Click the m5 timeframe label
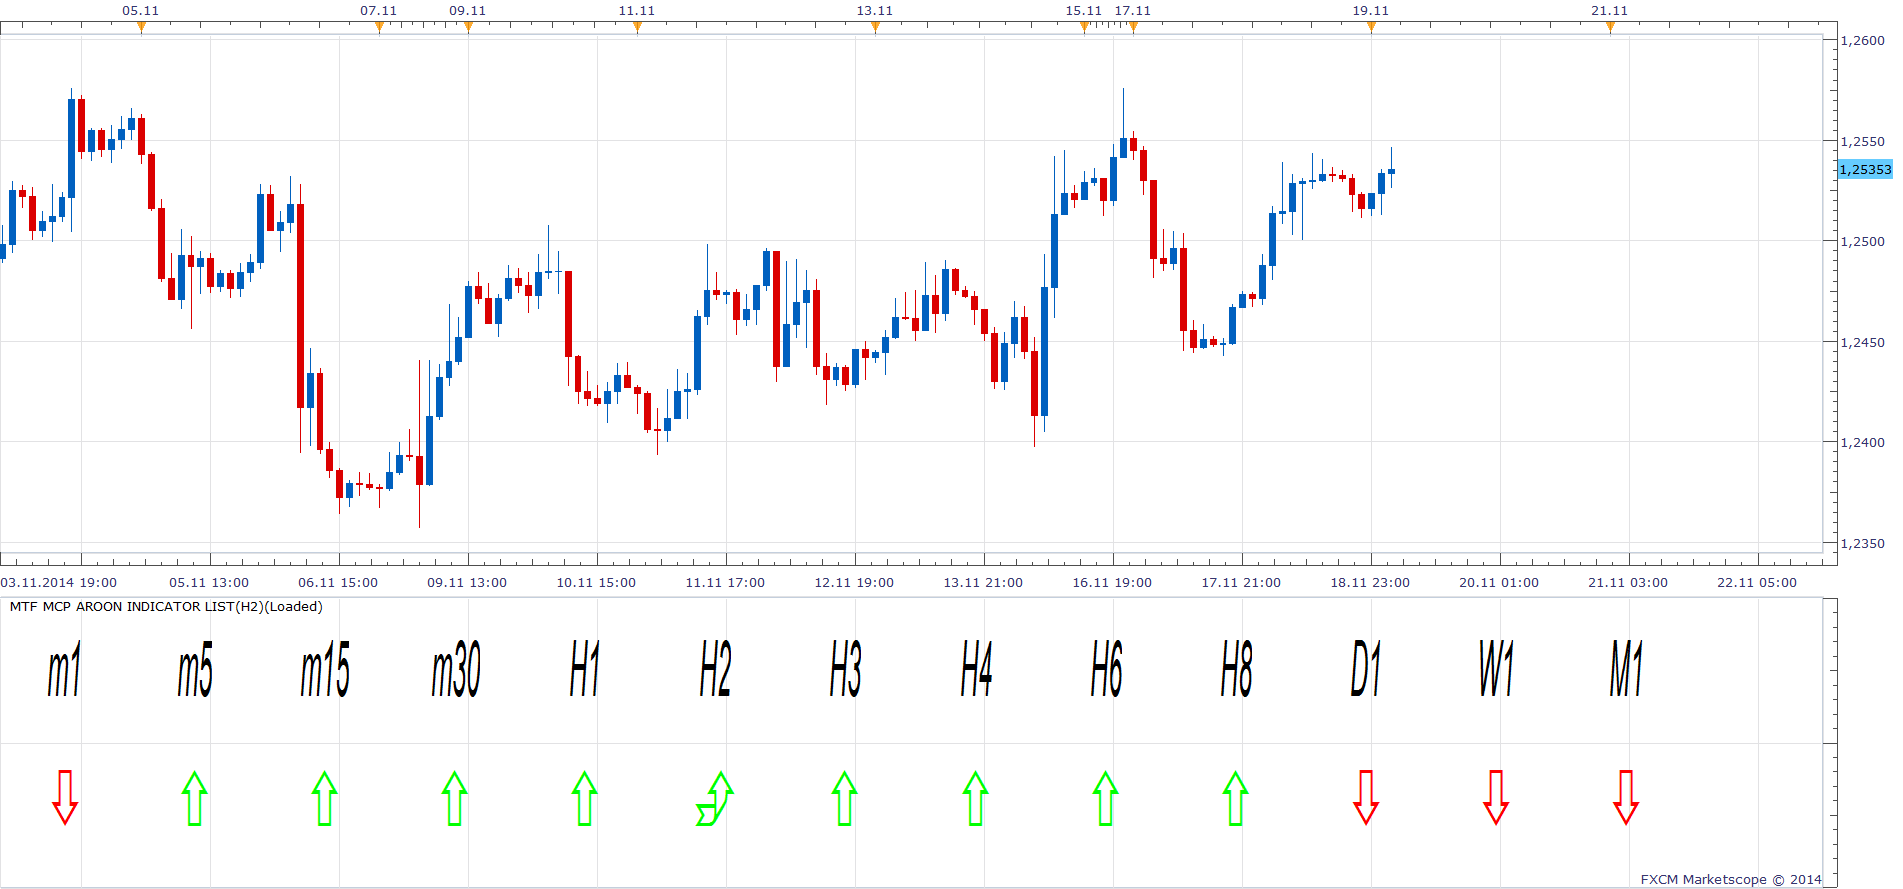This screenshot has height=889, width=1903. pos(195,669)
